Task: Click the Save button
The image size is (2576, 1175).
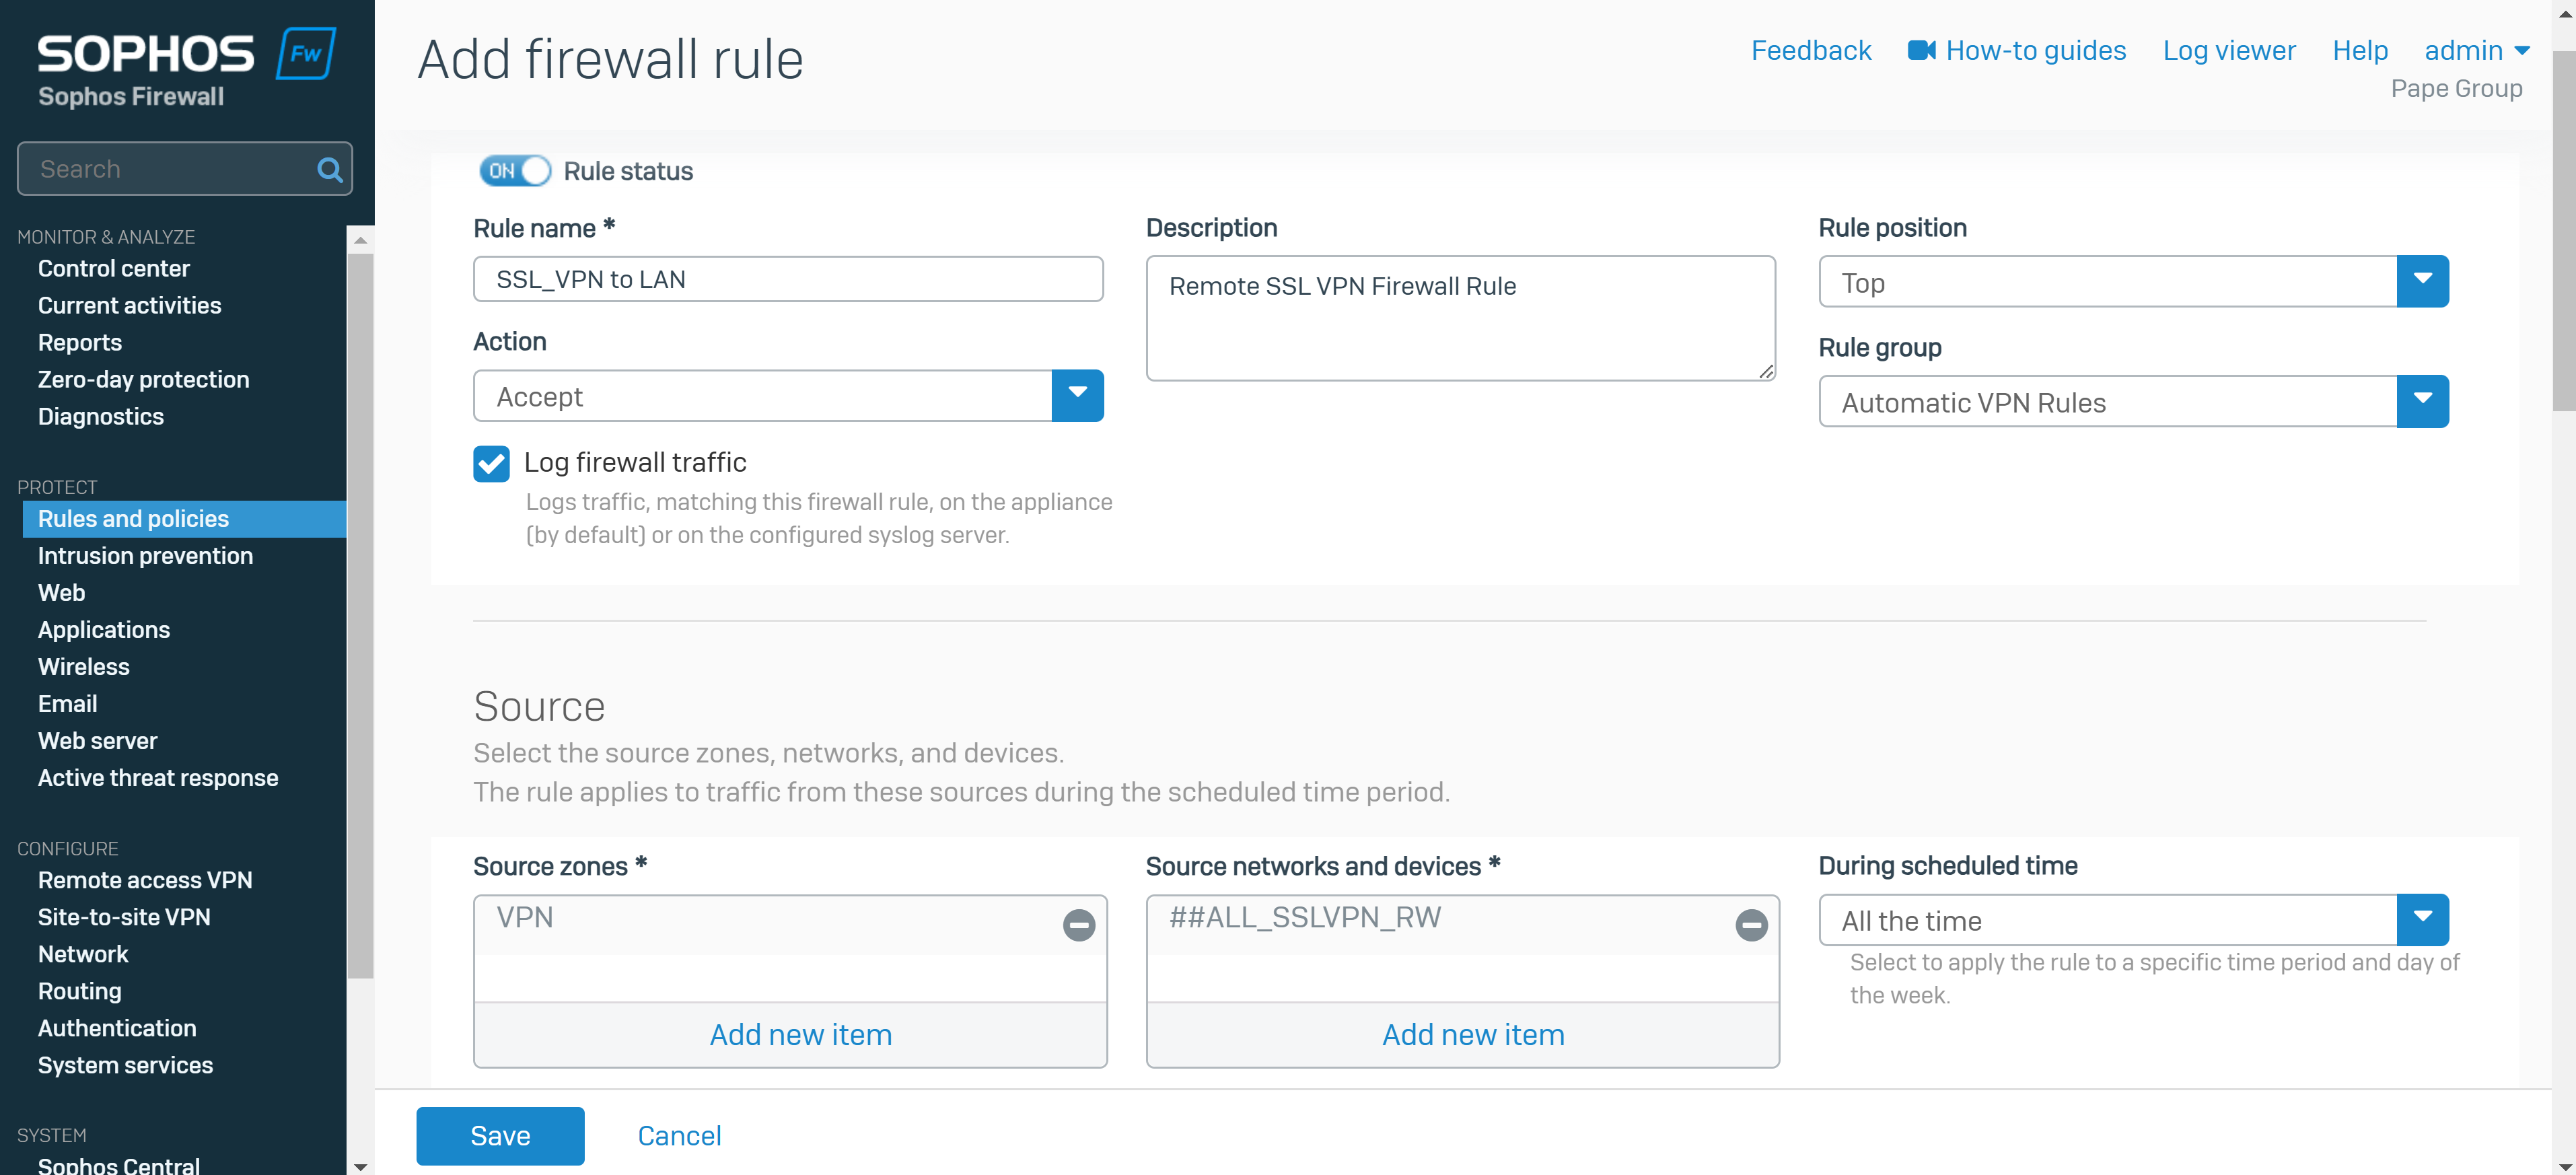Action: 500,1136
